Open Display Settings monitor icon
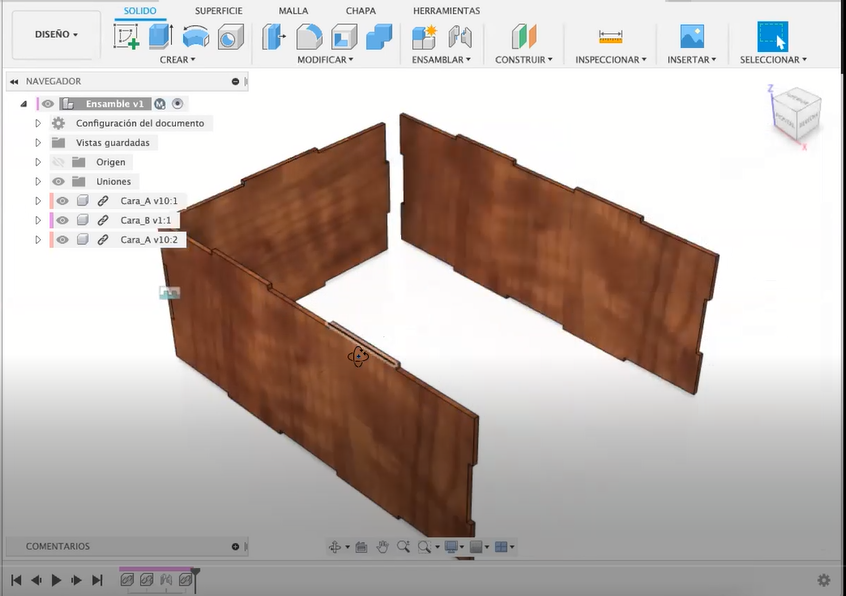Image resolution: width=846 pixels, height=596 pixels. [451, 547]
